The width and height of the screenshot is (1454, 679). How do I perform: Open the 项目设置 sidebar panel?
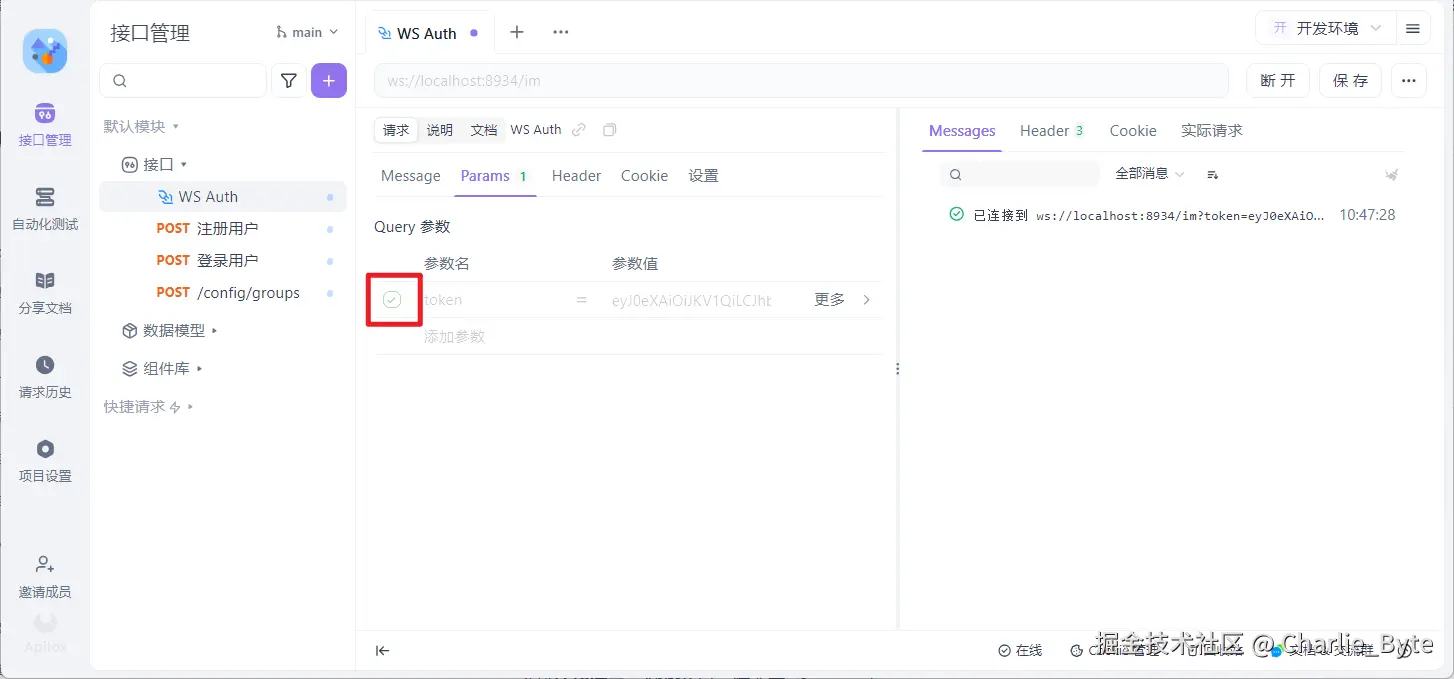(45, 462)
